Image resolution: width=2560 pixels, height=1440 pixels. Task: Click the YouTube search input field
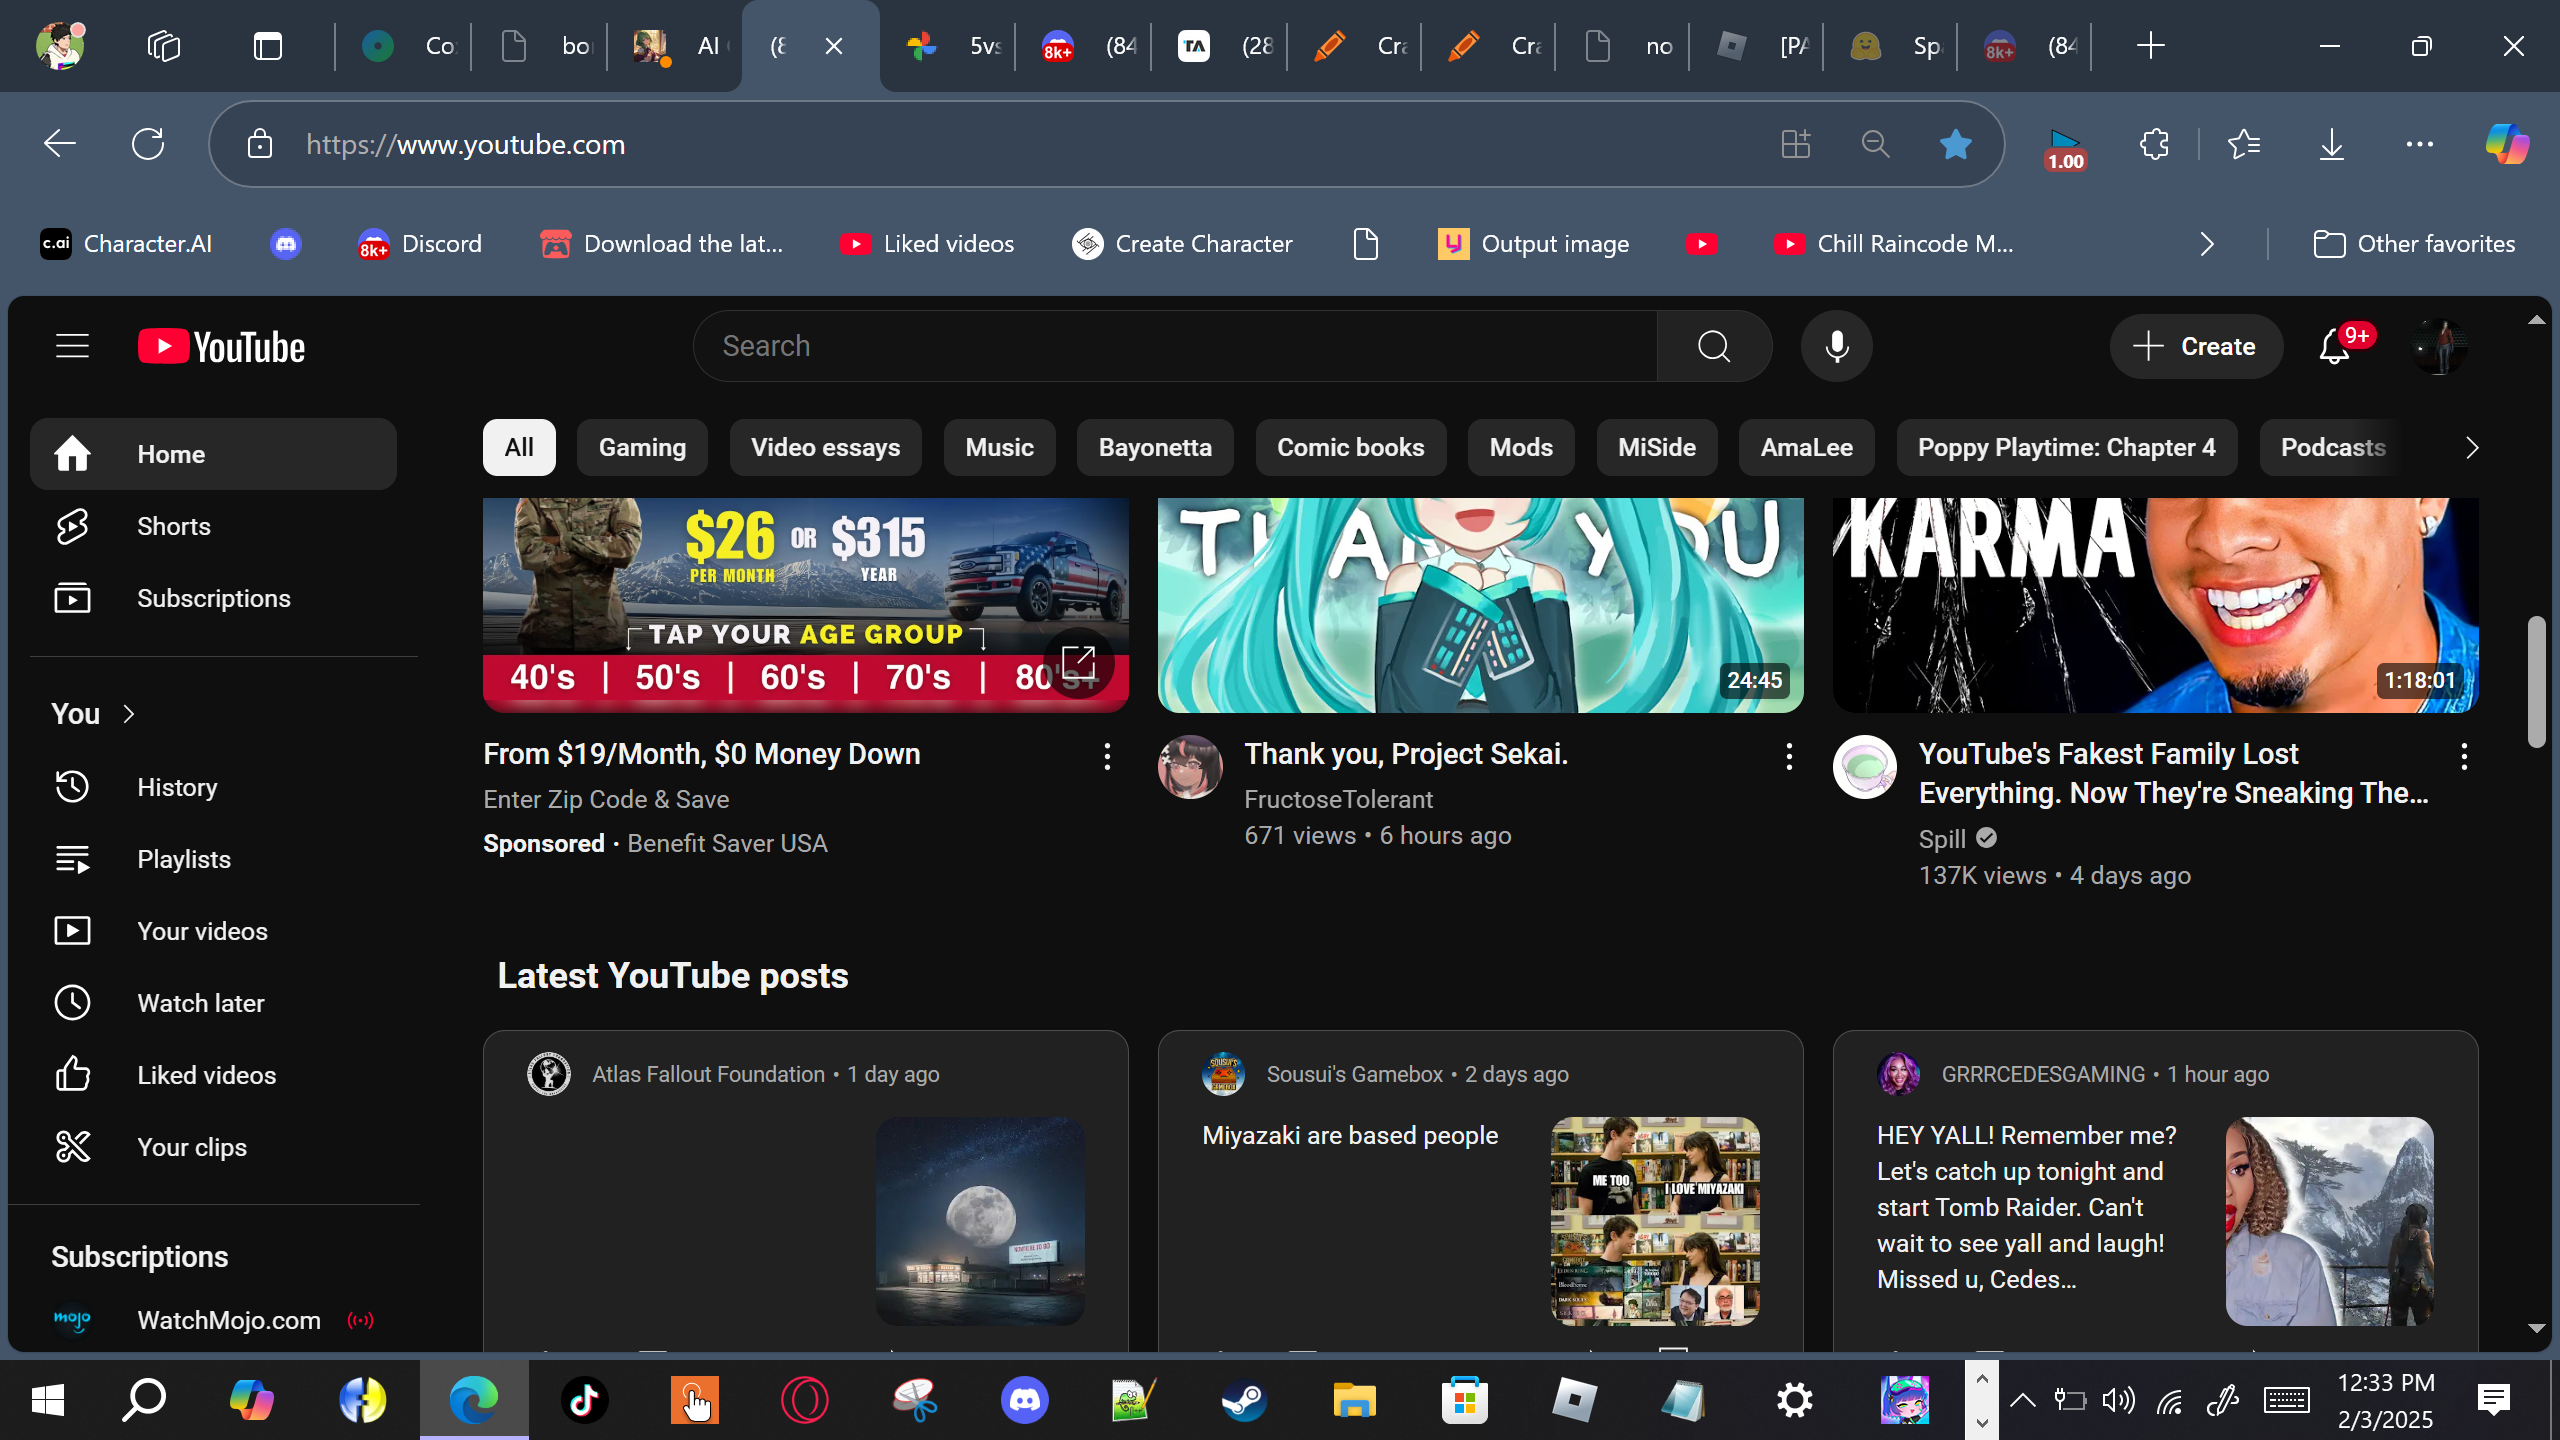pyautogui.click(x=1176, y=346)
